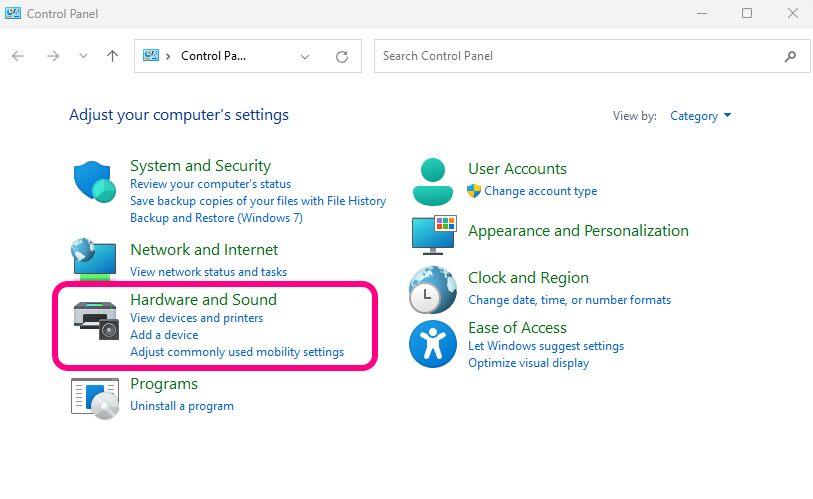This screenshot has width=813, height=499.
Task: Open the User Accounts person icon
Action: [433, 182]
